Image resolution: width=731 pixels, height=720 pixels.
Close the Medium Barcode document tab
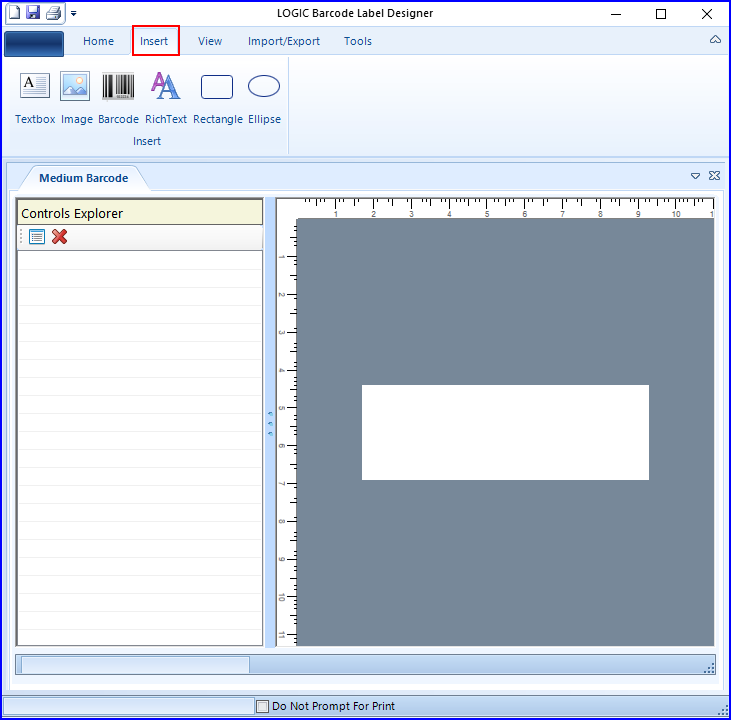point(714,175)
